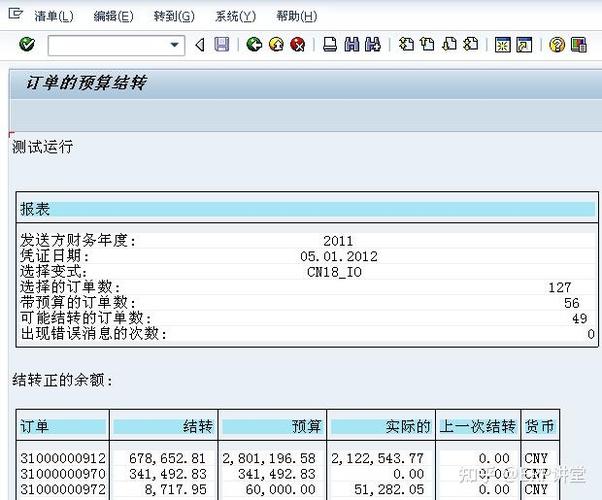
Task: Click the 结转正的余额 heading
Action: (62, 381)
